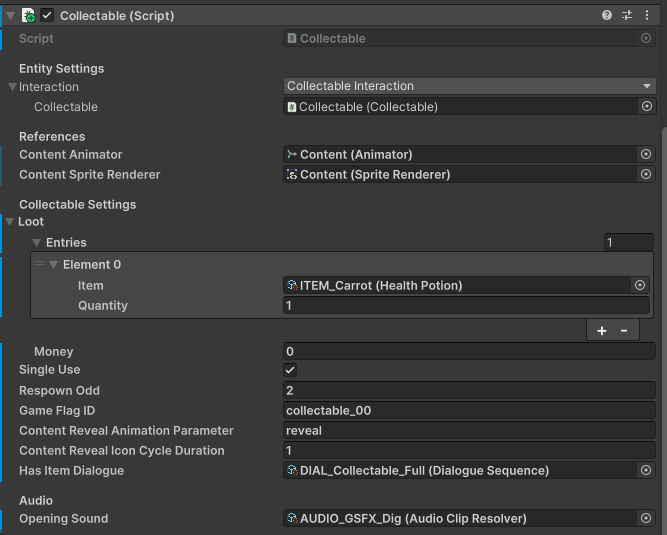Click Content Reveal Animation Parameter field
Viewport: 667px width, 535px height.
(x=469, y=430)
